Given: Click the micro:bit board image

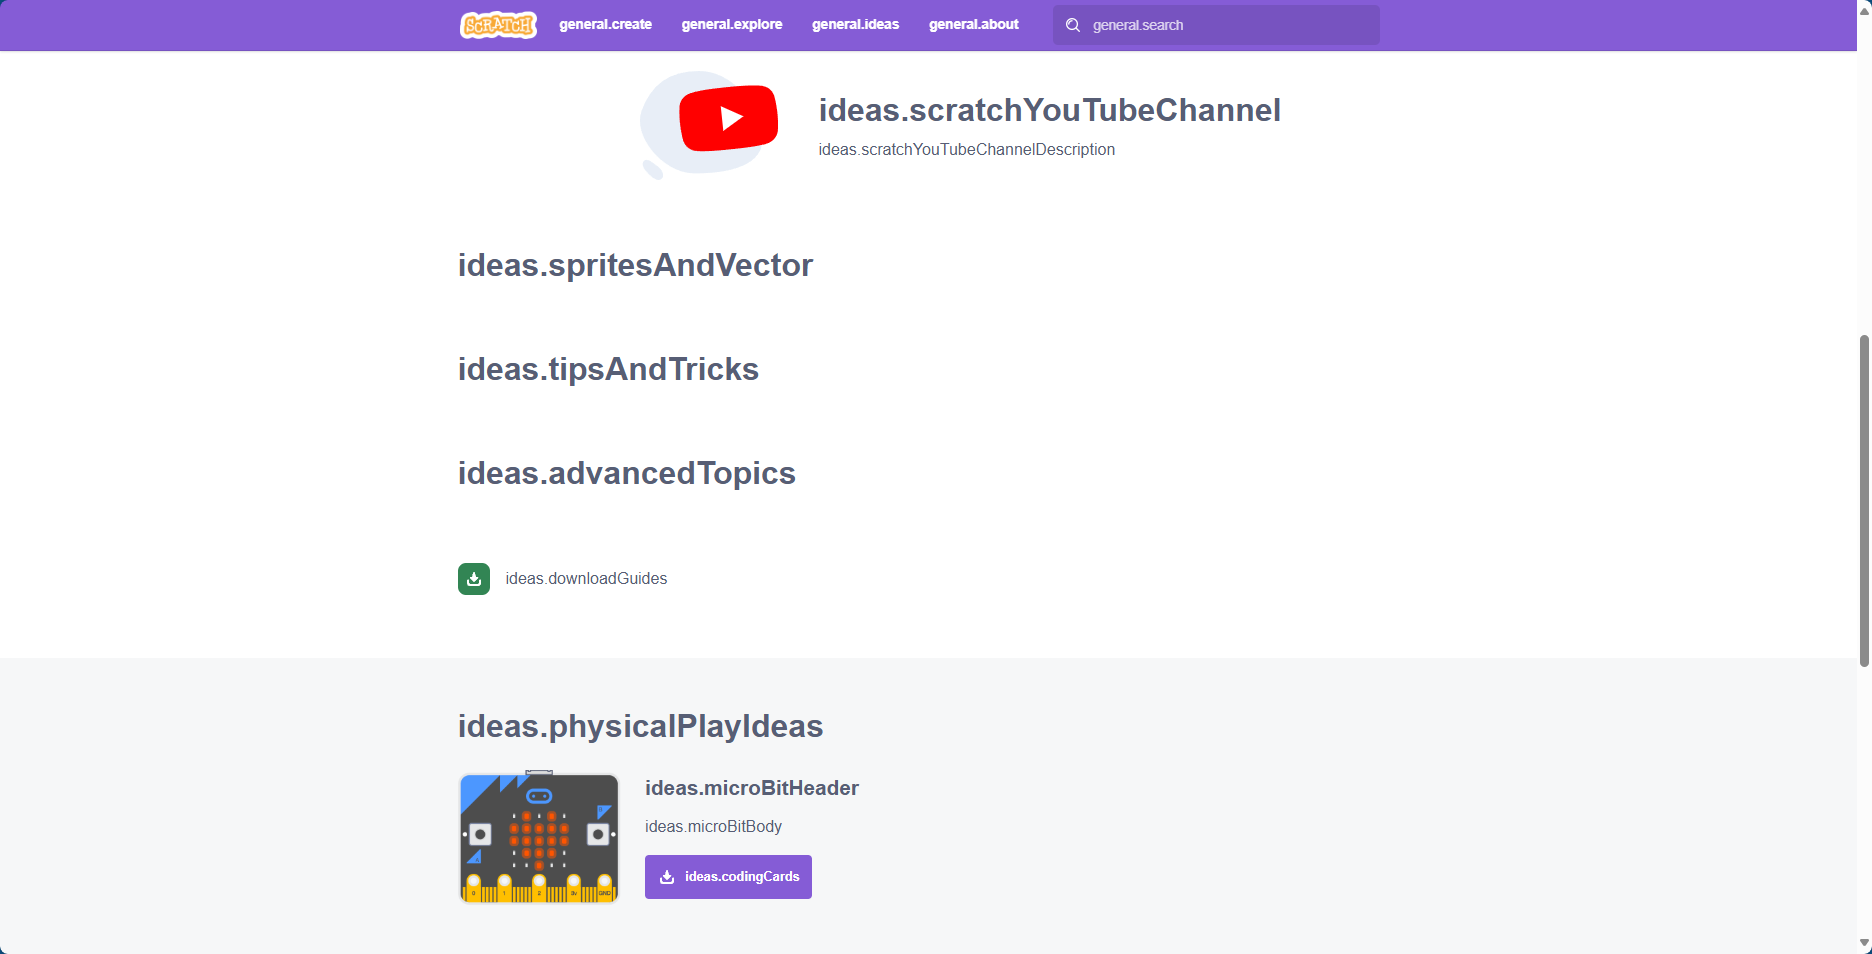Looking at the screenshot, I should click(x=539, y=838).
